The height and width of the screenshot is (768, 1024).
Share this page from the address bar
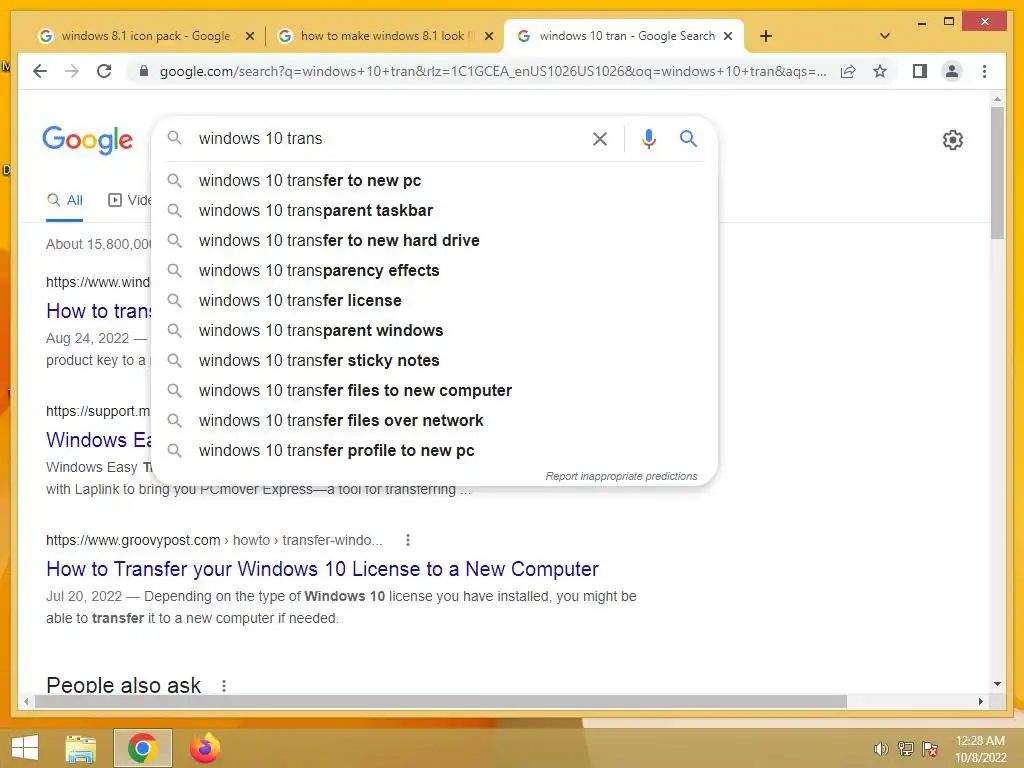click(x=848, y=71)
